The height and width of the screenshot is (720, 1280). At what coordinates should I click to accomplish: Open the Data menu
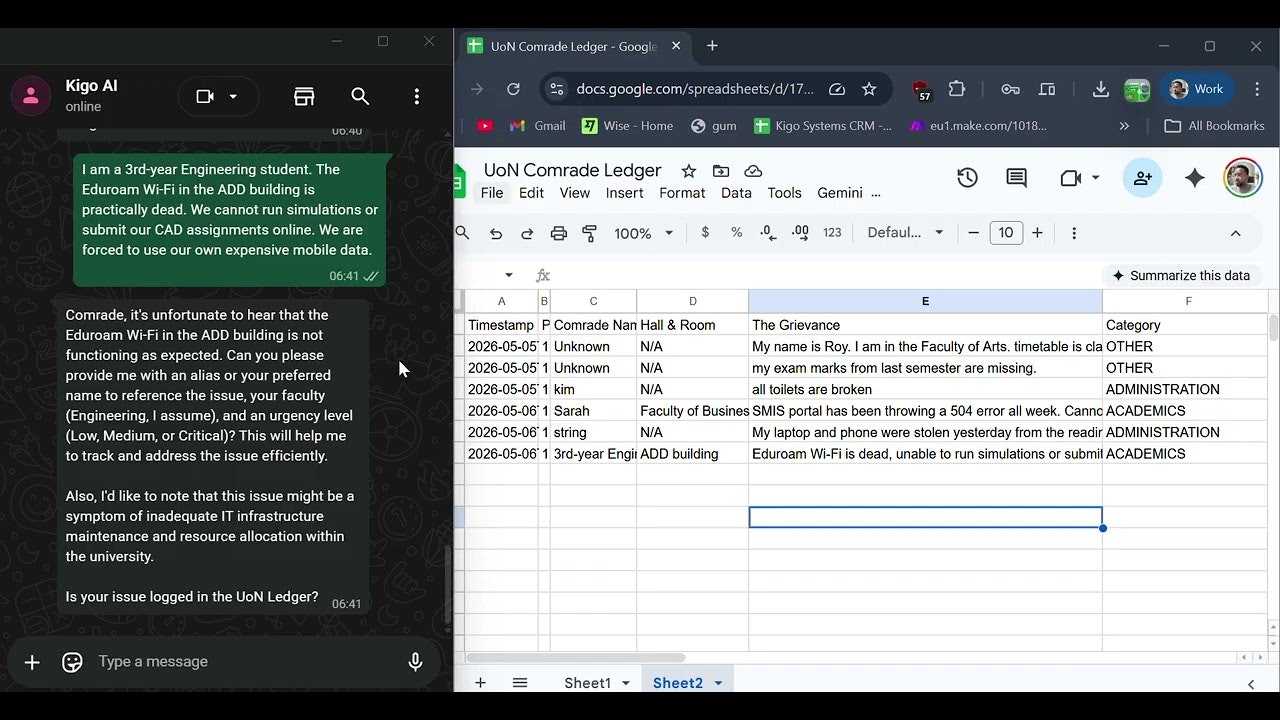[x=736, y=193]
